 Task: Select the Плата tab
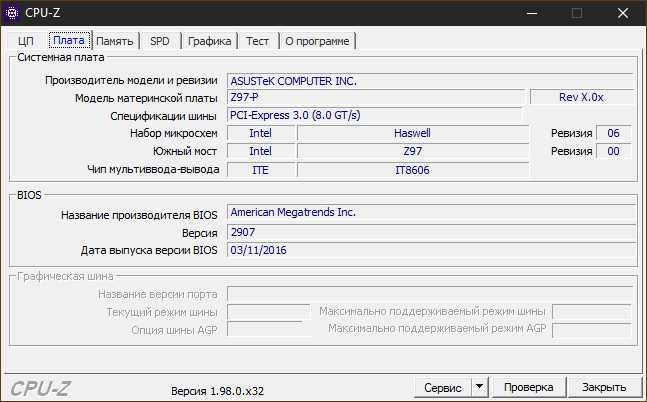[x=69, y=40]
